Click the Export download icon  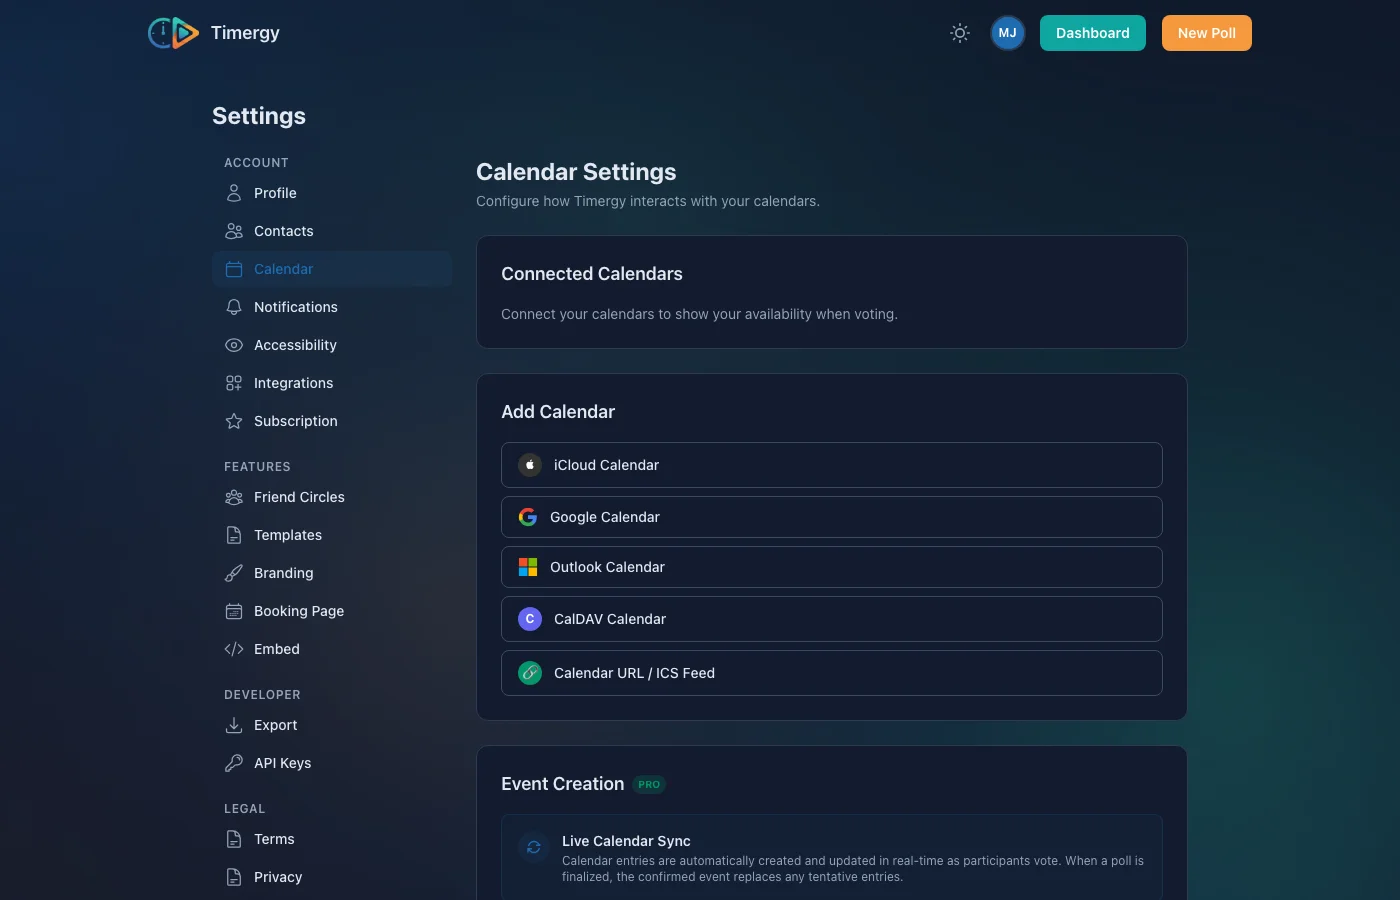234,725
